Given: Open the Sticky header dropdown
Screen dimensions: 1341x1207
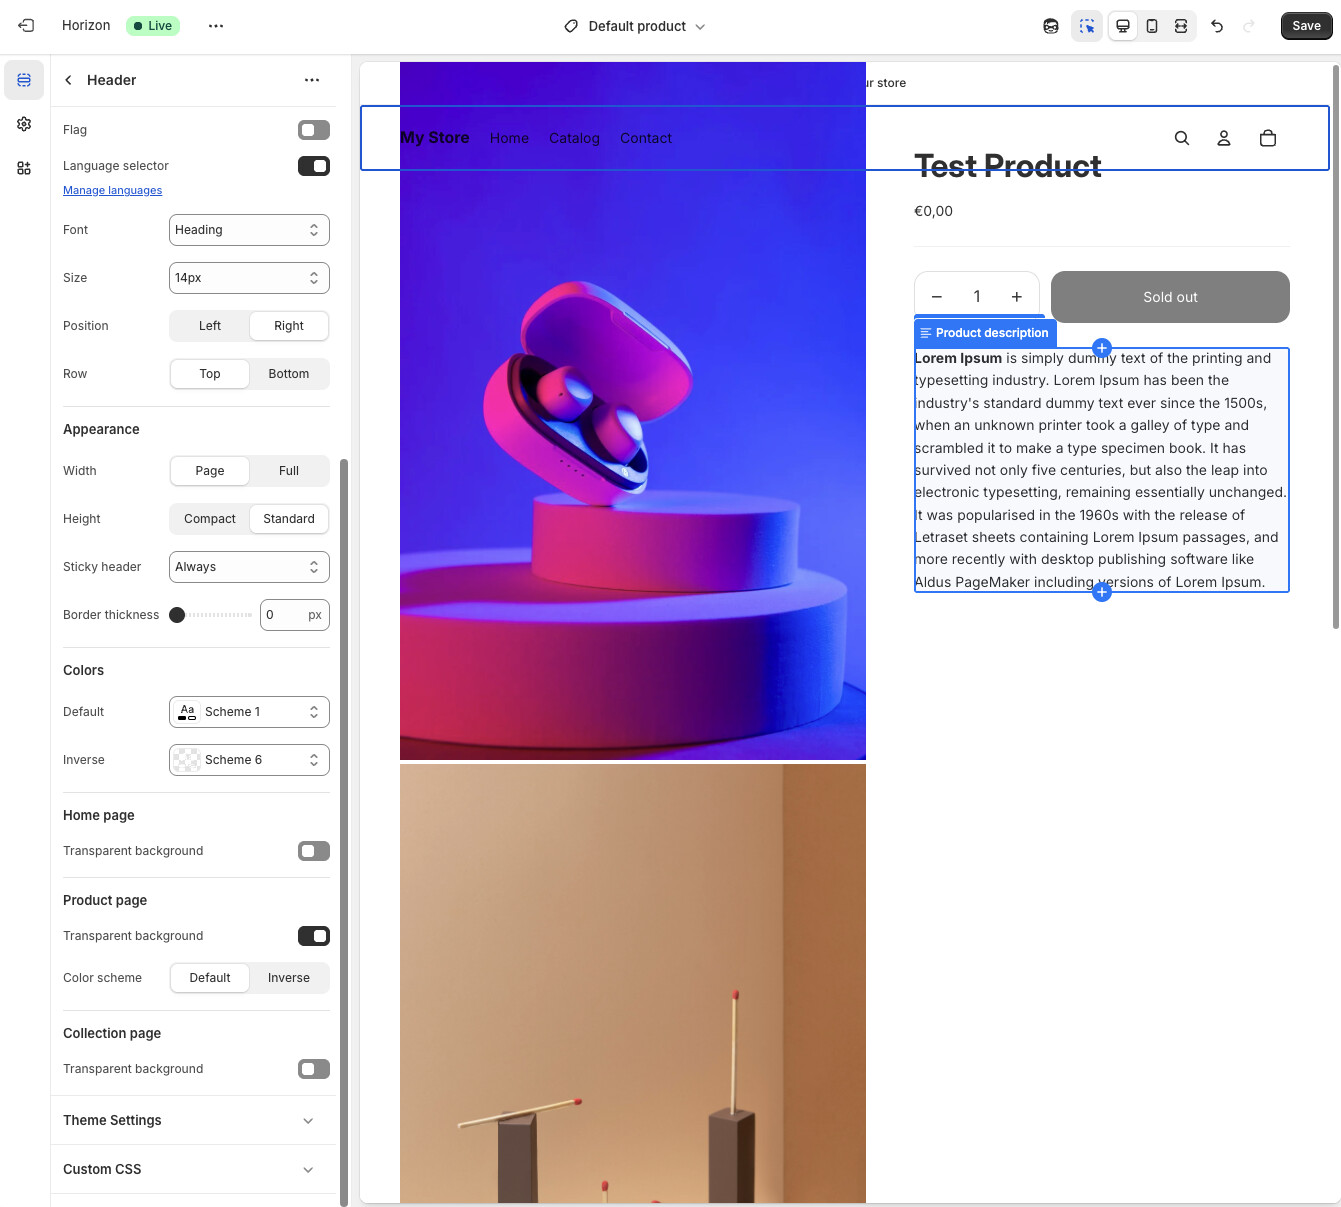Looking at the screenshot, I should tap(249, 567).
